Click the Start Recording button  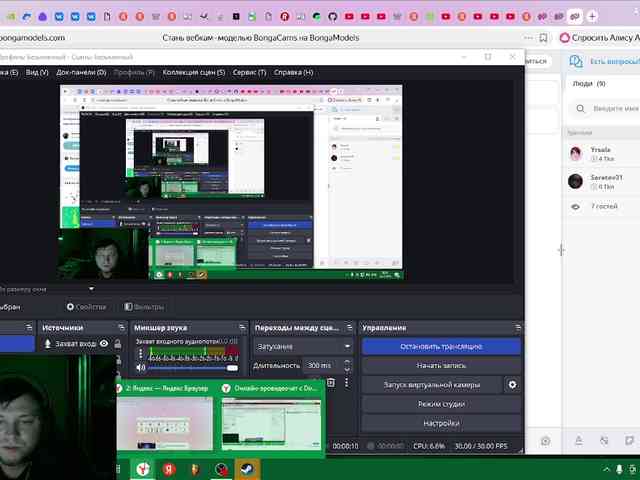pyautogui.click(x=440, y=365)
